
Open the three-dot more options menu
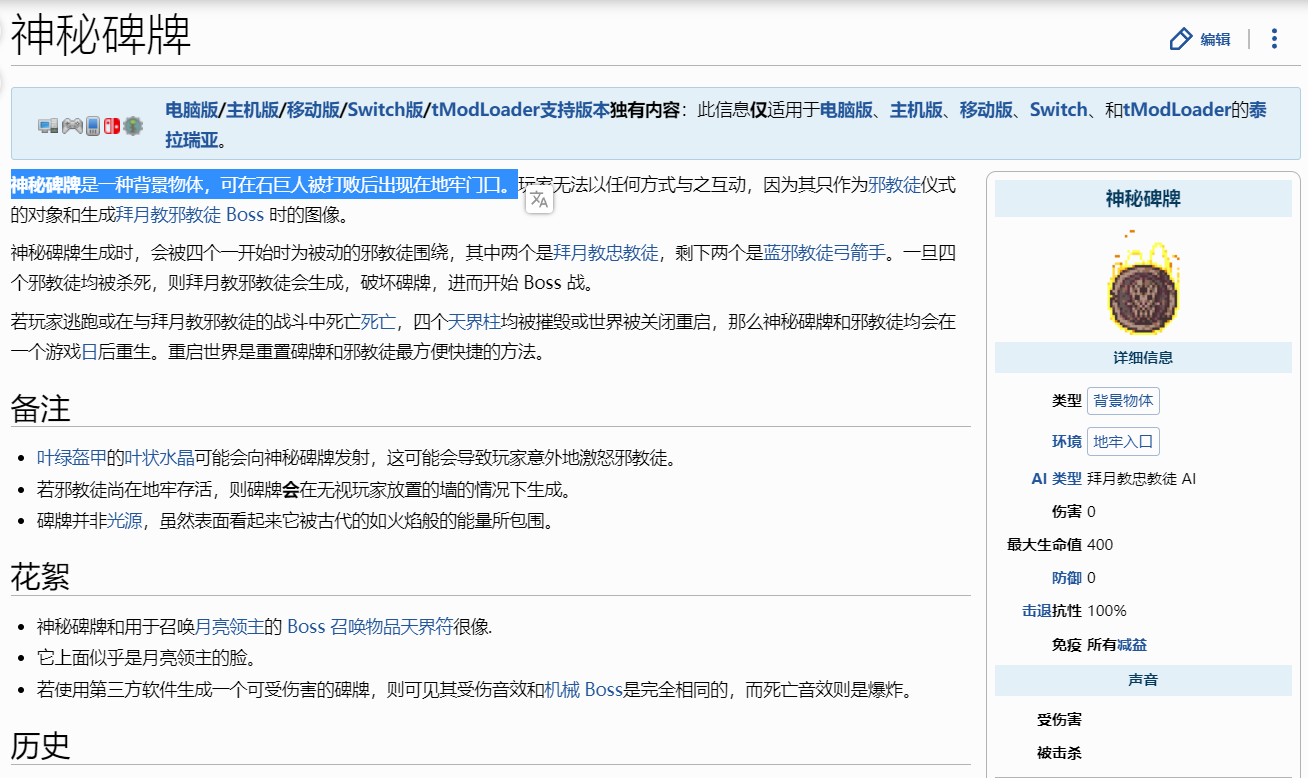(1273, 39)
